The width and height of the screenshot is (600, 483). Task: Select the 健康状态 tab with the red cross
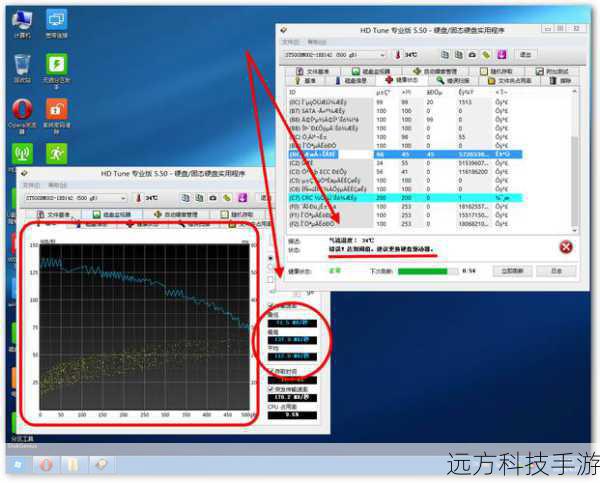401,80
